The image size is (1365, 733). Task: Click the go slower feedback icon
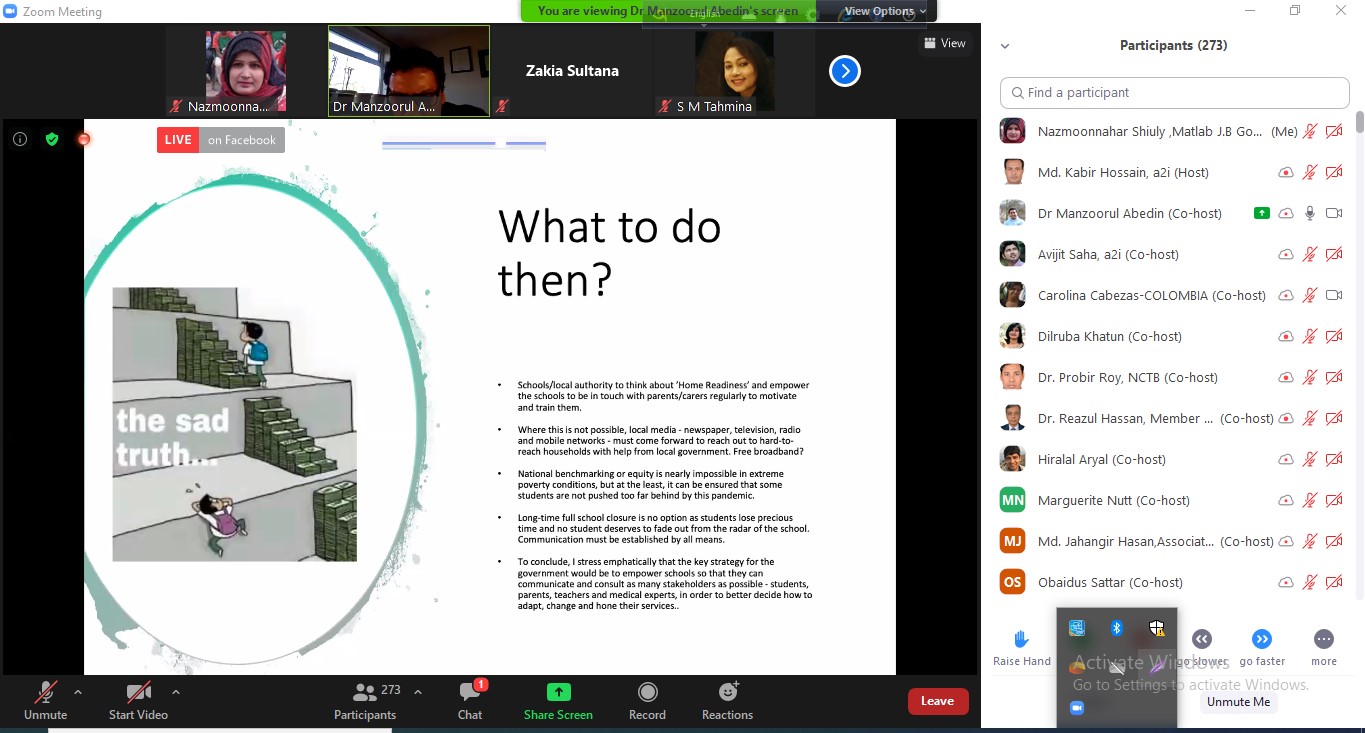(1202, 639)
